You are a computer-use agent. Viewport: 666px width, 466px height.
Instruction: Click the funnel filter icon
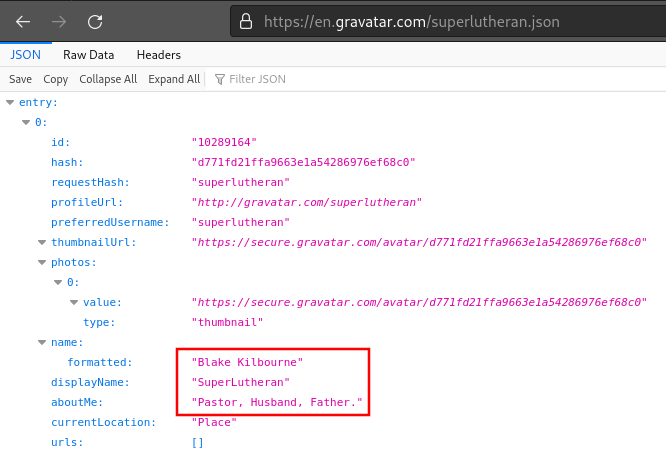[220, 79]
